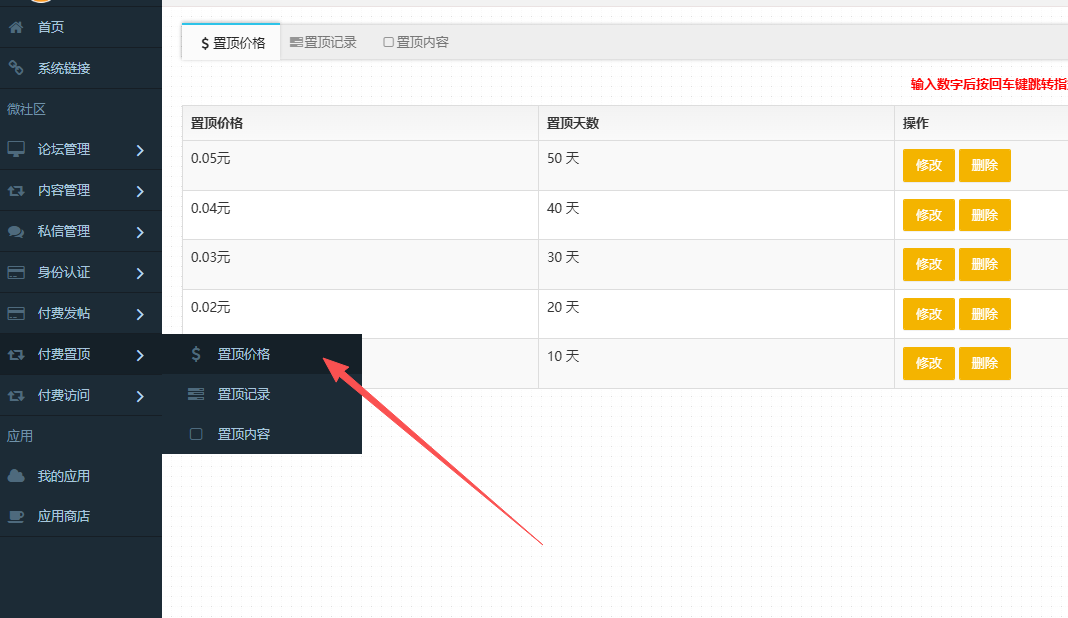Viewport: 1068px width, 618px height.
Task: Click the cloud icon beside 我的应用
Action: tap(16, 476)
